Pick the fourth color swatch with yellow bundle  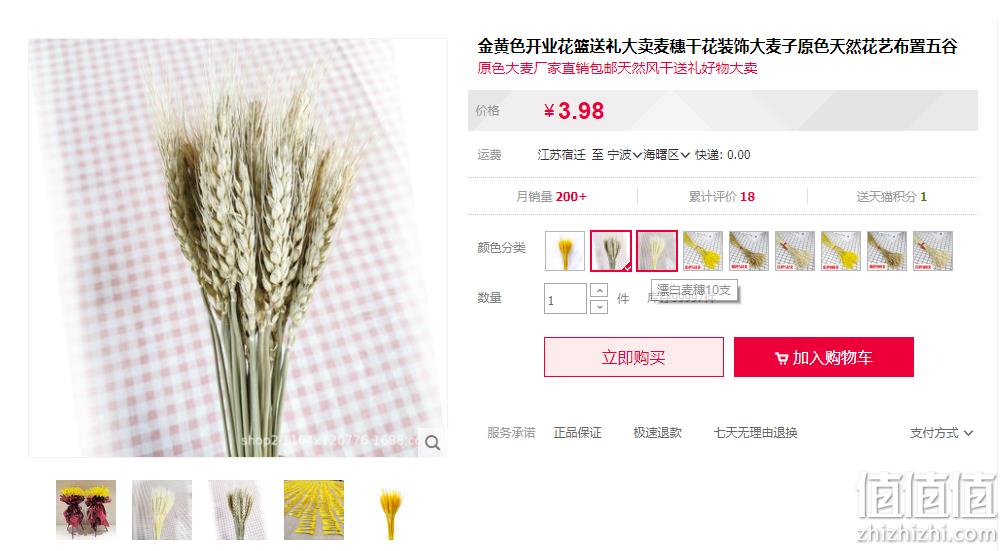point(703,251)
